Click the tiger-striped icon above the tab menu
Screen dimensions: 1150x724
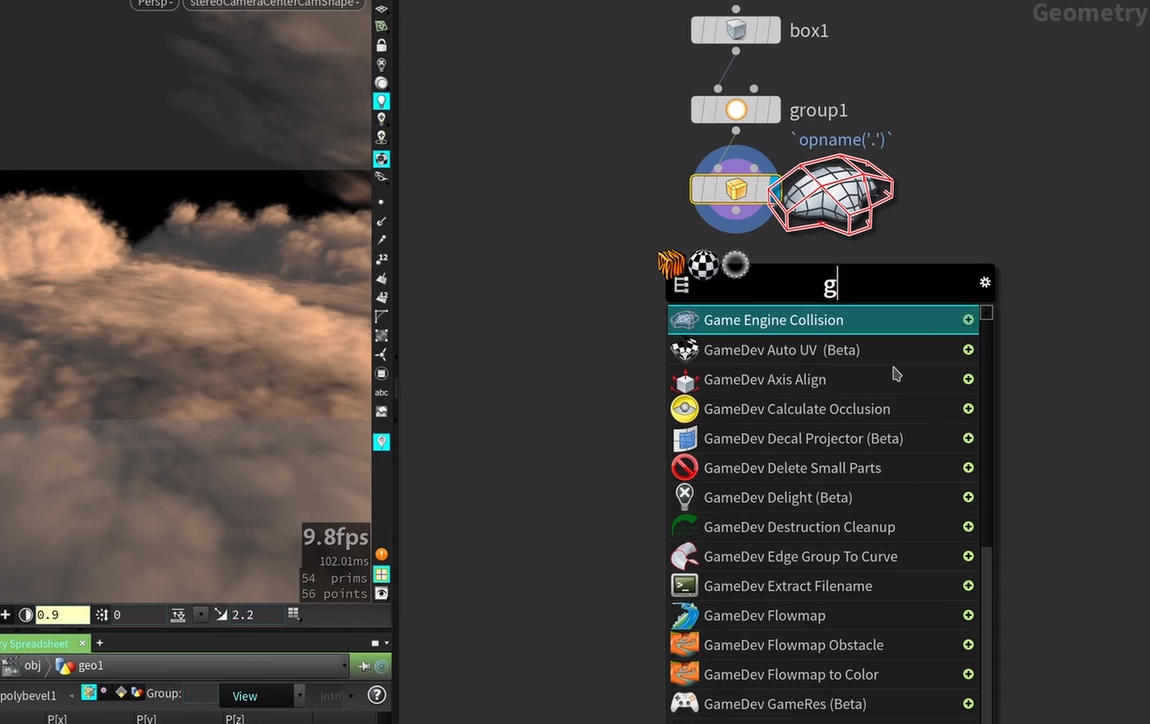tap(671, 264)
